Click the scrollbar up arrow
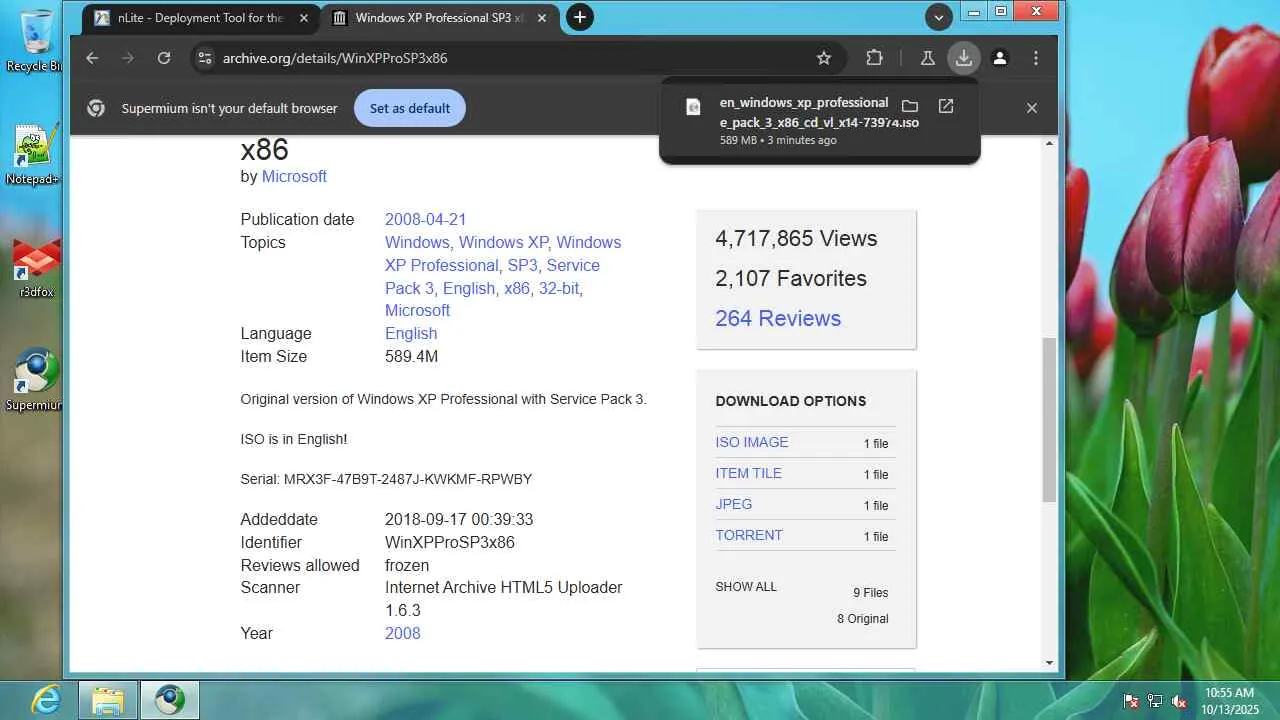 (x=1049, y=143)
